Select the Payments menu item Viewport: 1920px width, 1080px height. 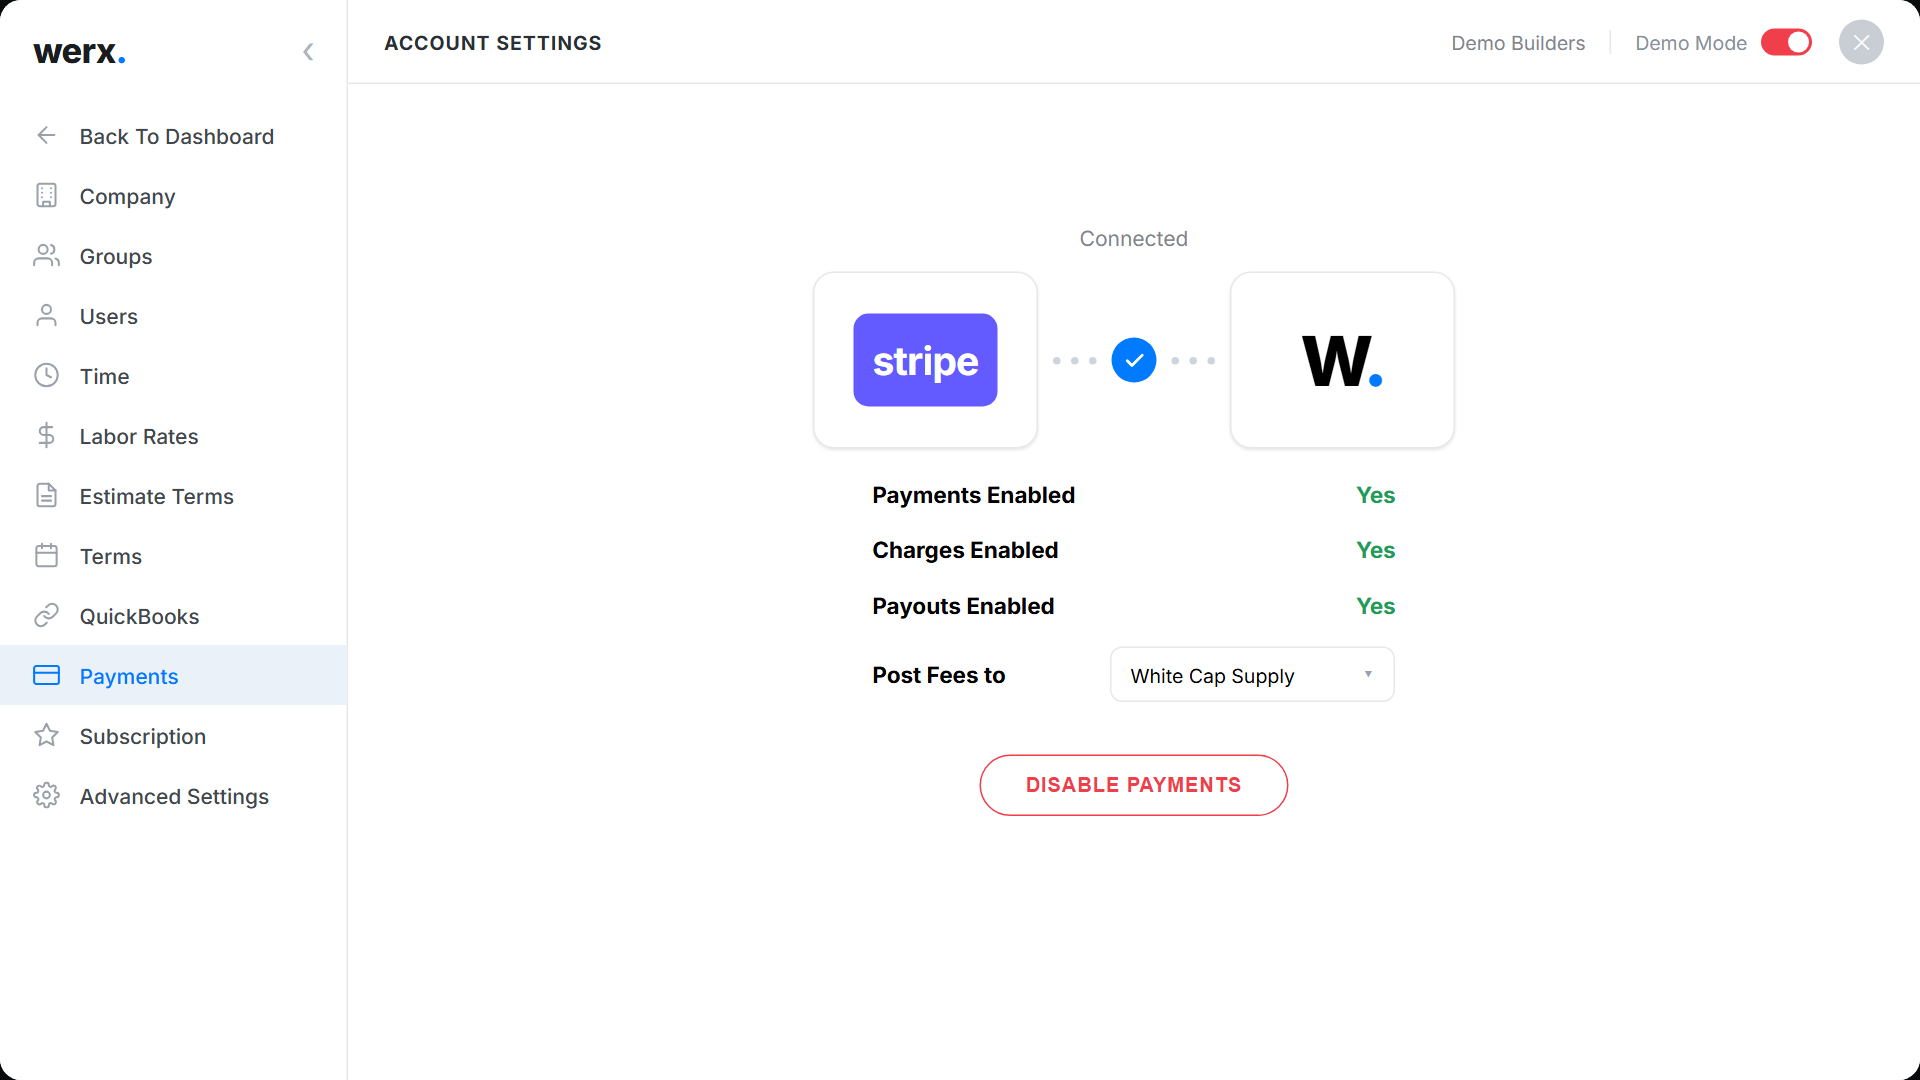174,676
